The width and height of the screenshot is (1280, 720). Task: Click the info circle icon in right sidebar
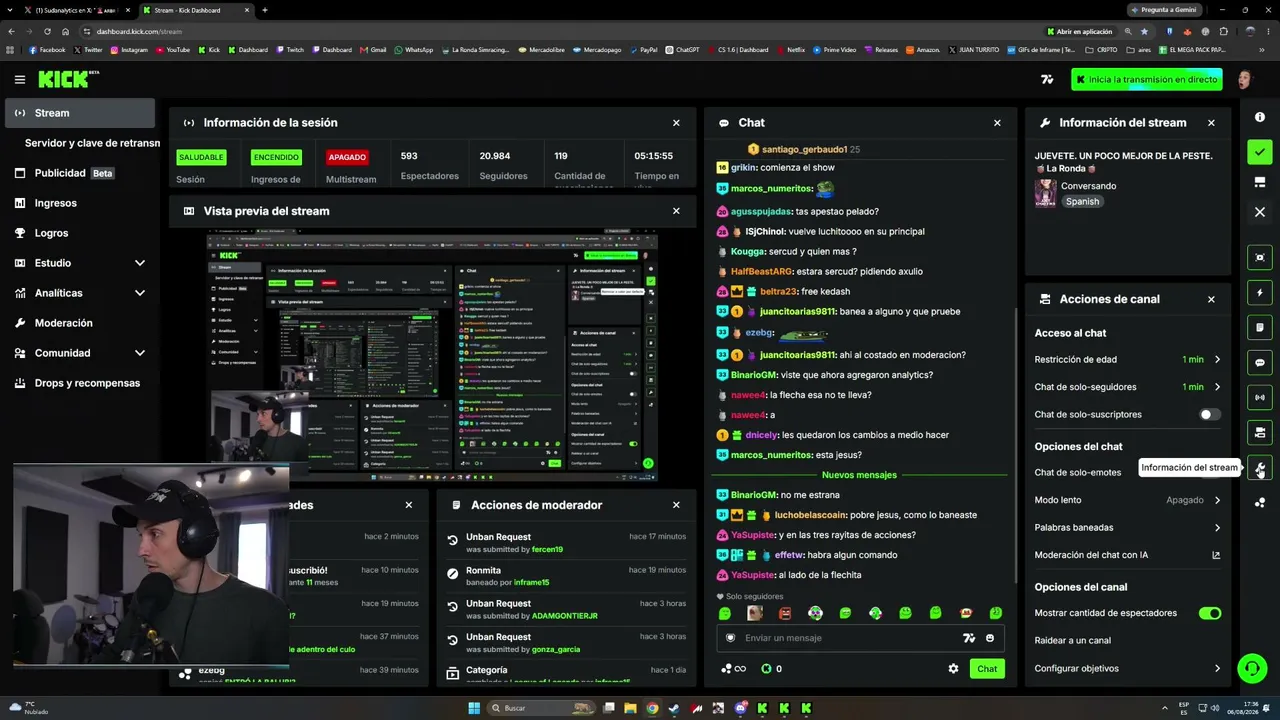click(x=1260, y=117)
